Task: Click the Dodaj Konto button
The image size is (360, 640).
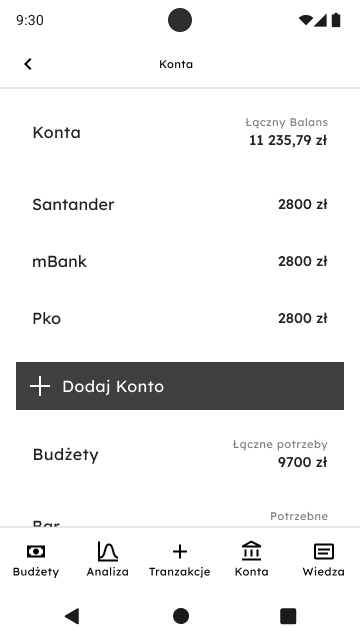Action: tap(180, 386)
